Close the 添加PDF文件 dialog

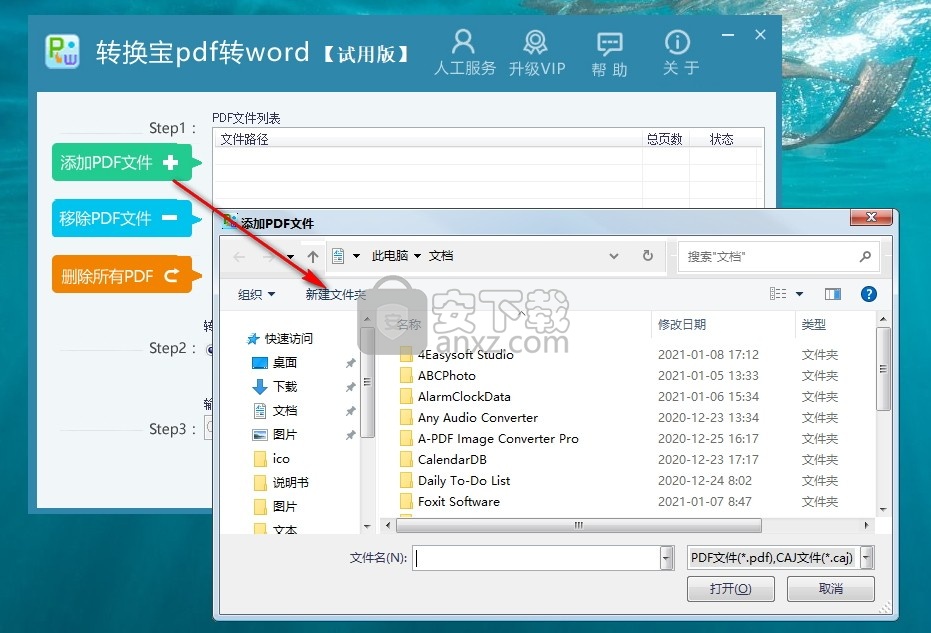pos(871,217)
